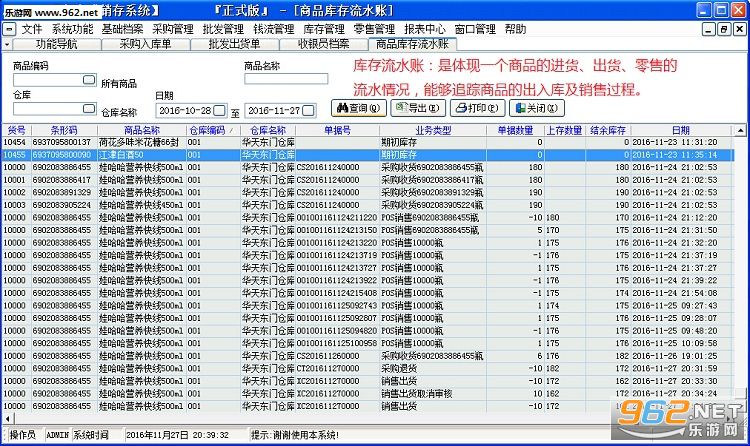This screenshot has width=750, height=446.
Task: Open the 基础档案 menu
Action: (x=122, y=29)
